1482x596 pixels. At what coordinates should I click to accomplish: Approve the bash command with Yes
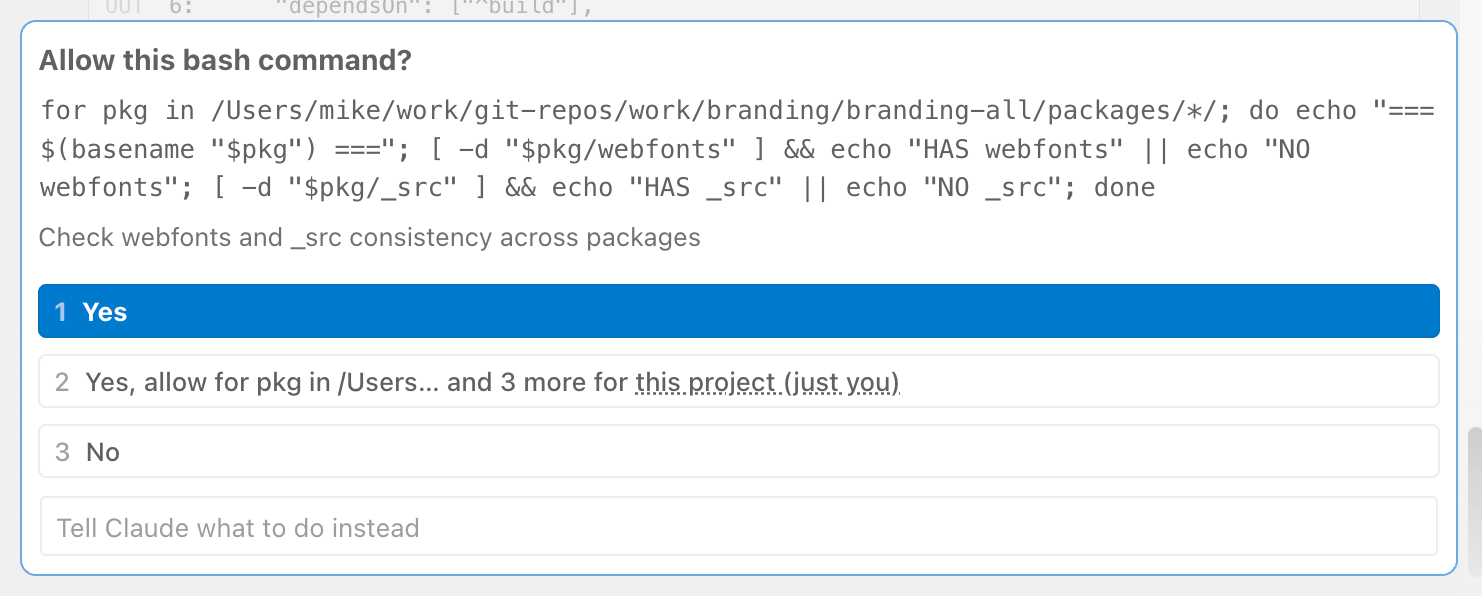click(738, 312)
